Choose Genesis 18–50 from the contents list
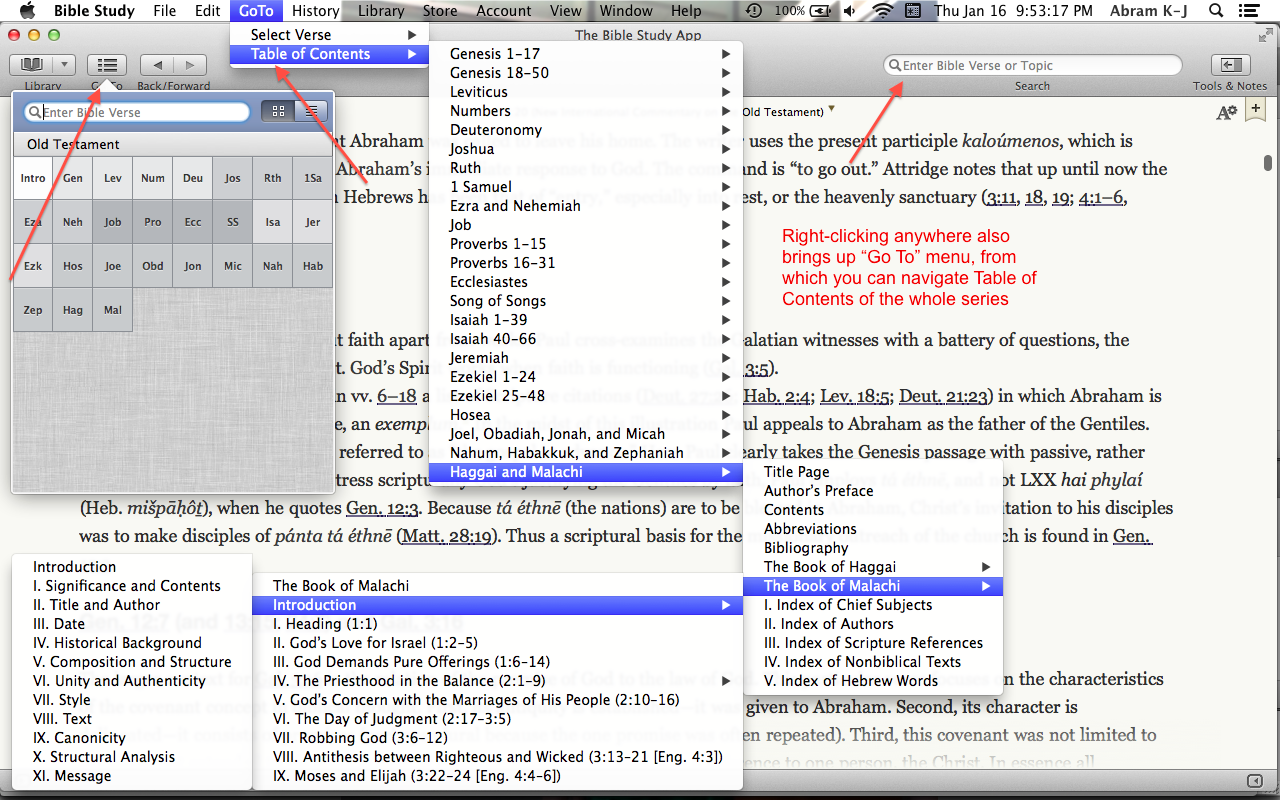 (x=499, y=73)
